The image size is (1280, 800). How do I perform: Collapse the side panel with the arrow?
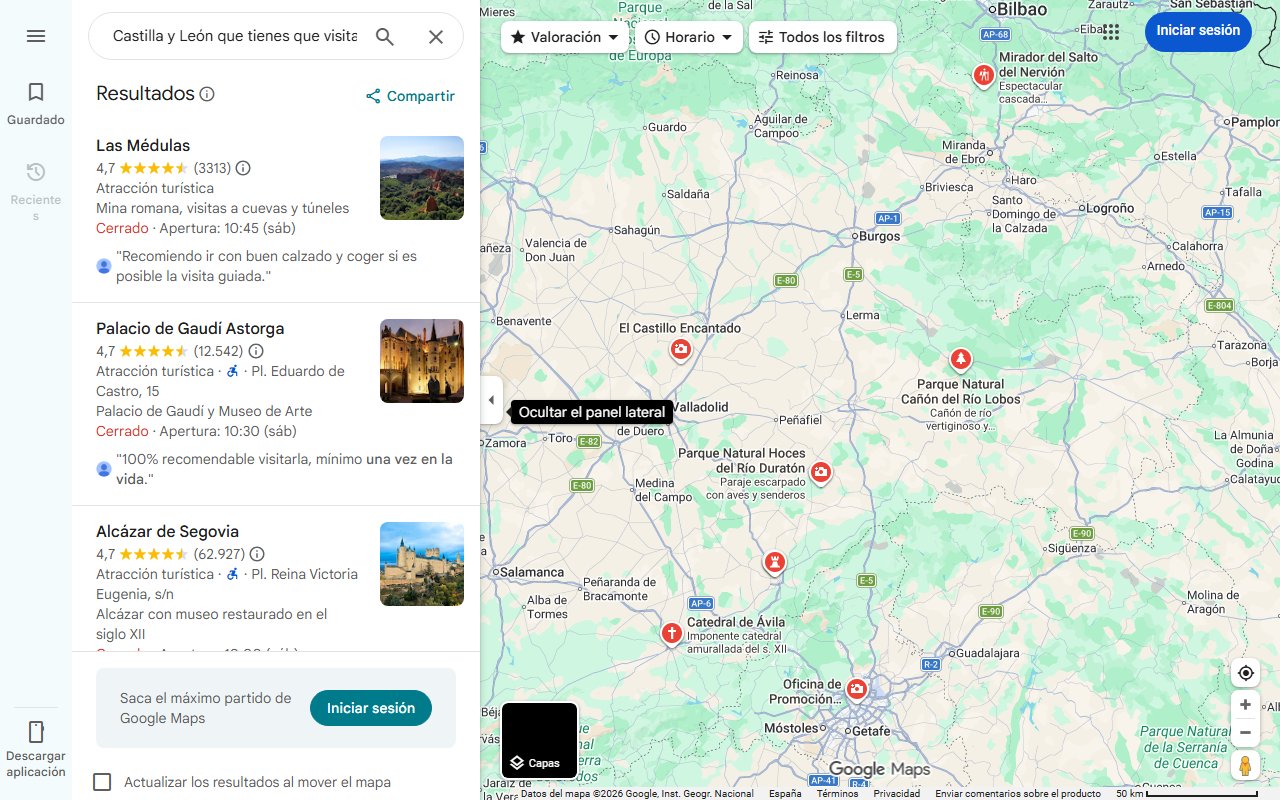491,399
